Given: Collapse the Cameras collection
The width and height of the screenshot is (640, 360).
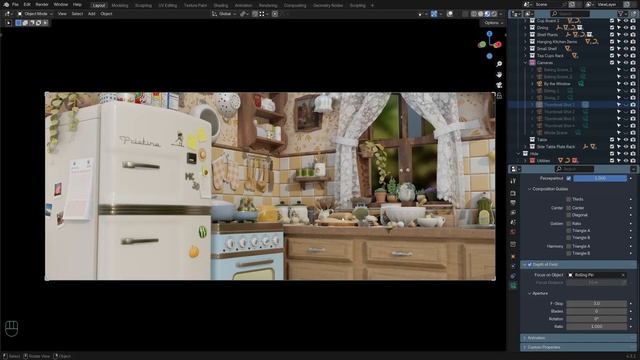Looking at the screenshot, I should [526, 63].
